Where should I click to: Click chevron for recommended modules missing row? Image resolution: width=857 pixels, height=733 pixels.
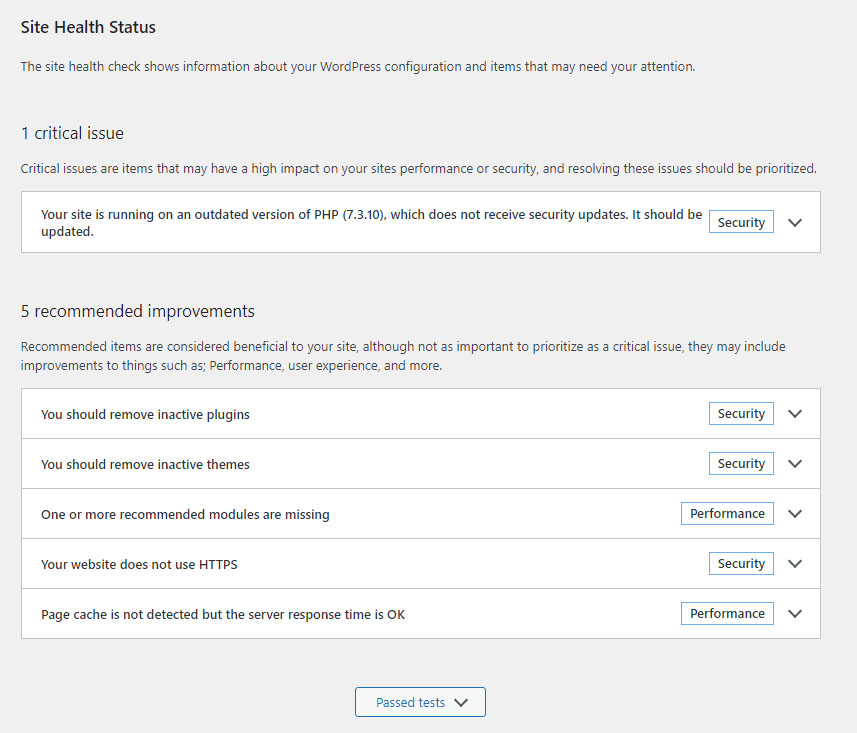[795, 514]
